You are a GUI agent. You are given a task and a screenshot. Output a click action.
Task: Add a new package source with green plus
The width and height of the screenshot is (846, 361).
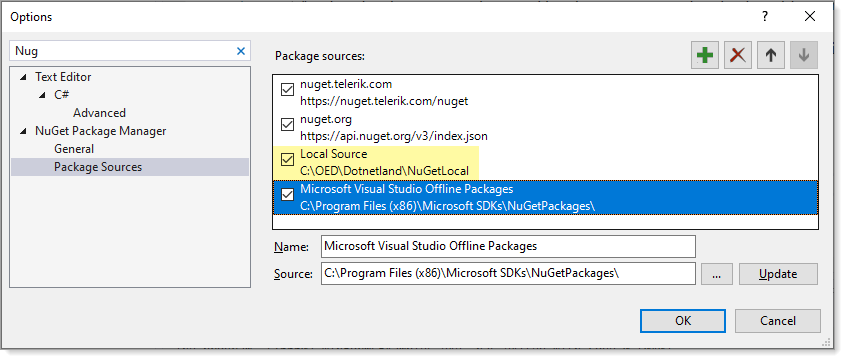705,55
